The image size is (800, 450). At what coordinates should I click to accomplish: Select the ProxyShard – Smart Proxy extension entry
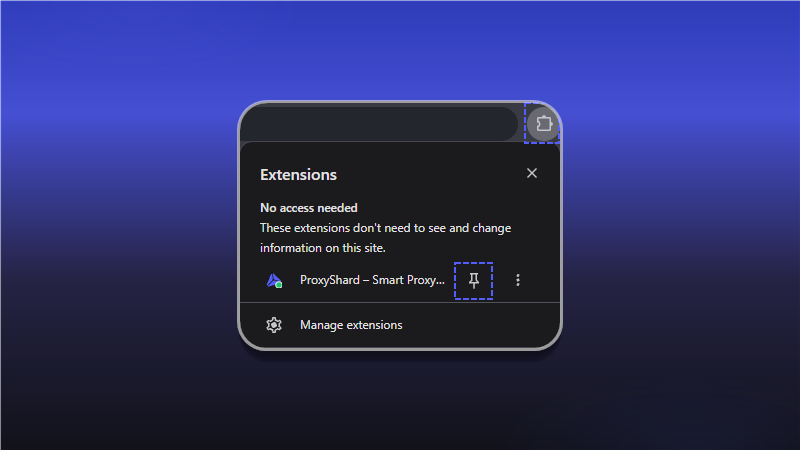(372, 280)
